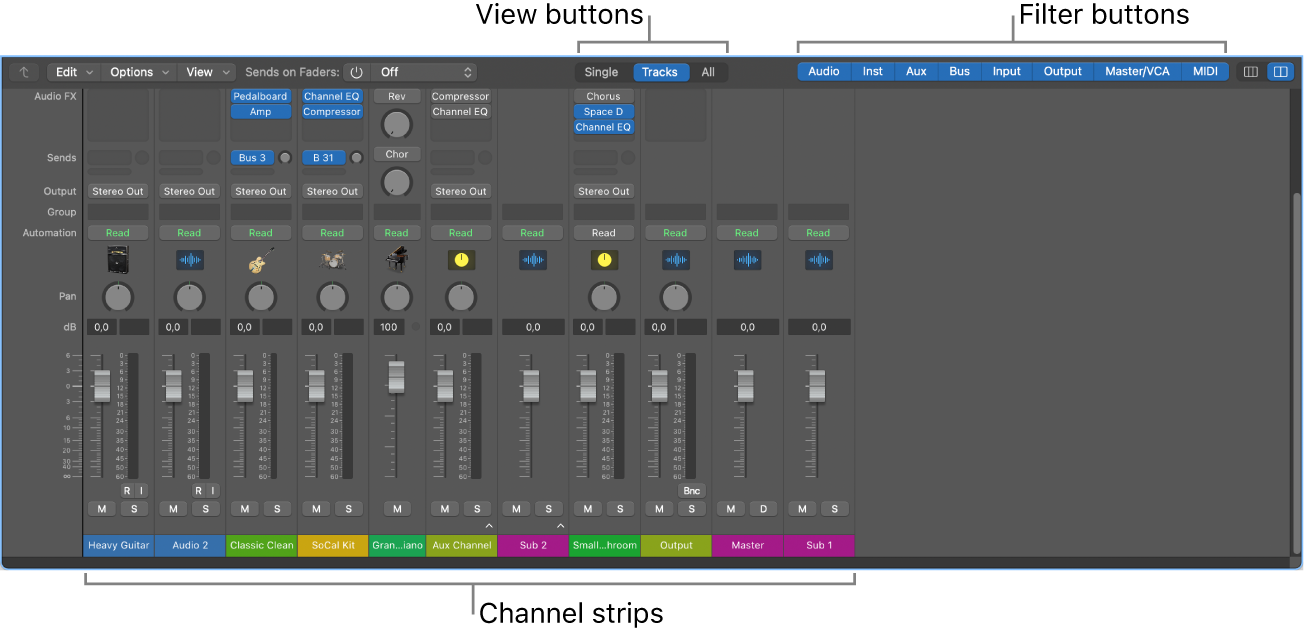
Task: Click the Sub 1 waveform icon
Action: pyautogui.click(x=818, y=260)
